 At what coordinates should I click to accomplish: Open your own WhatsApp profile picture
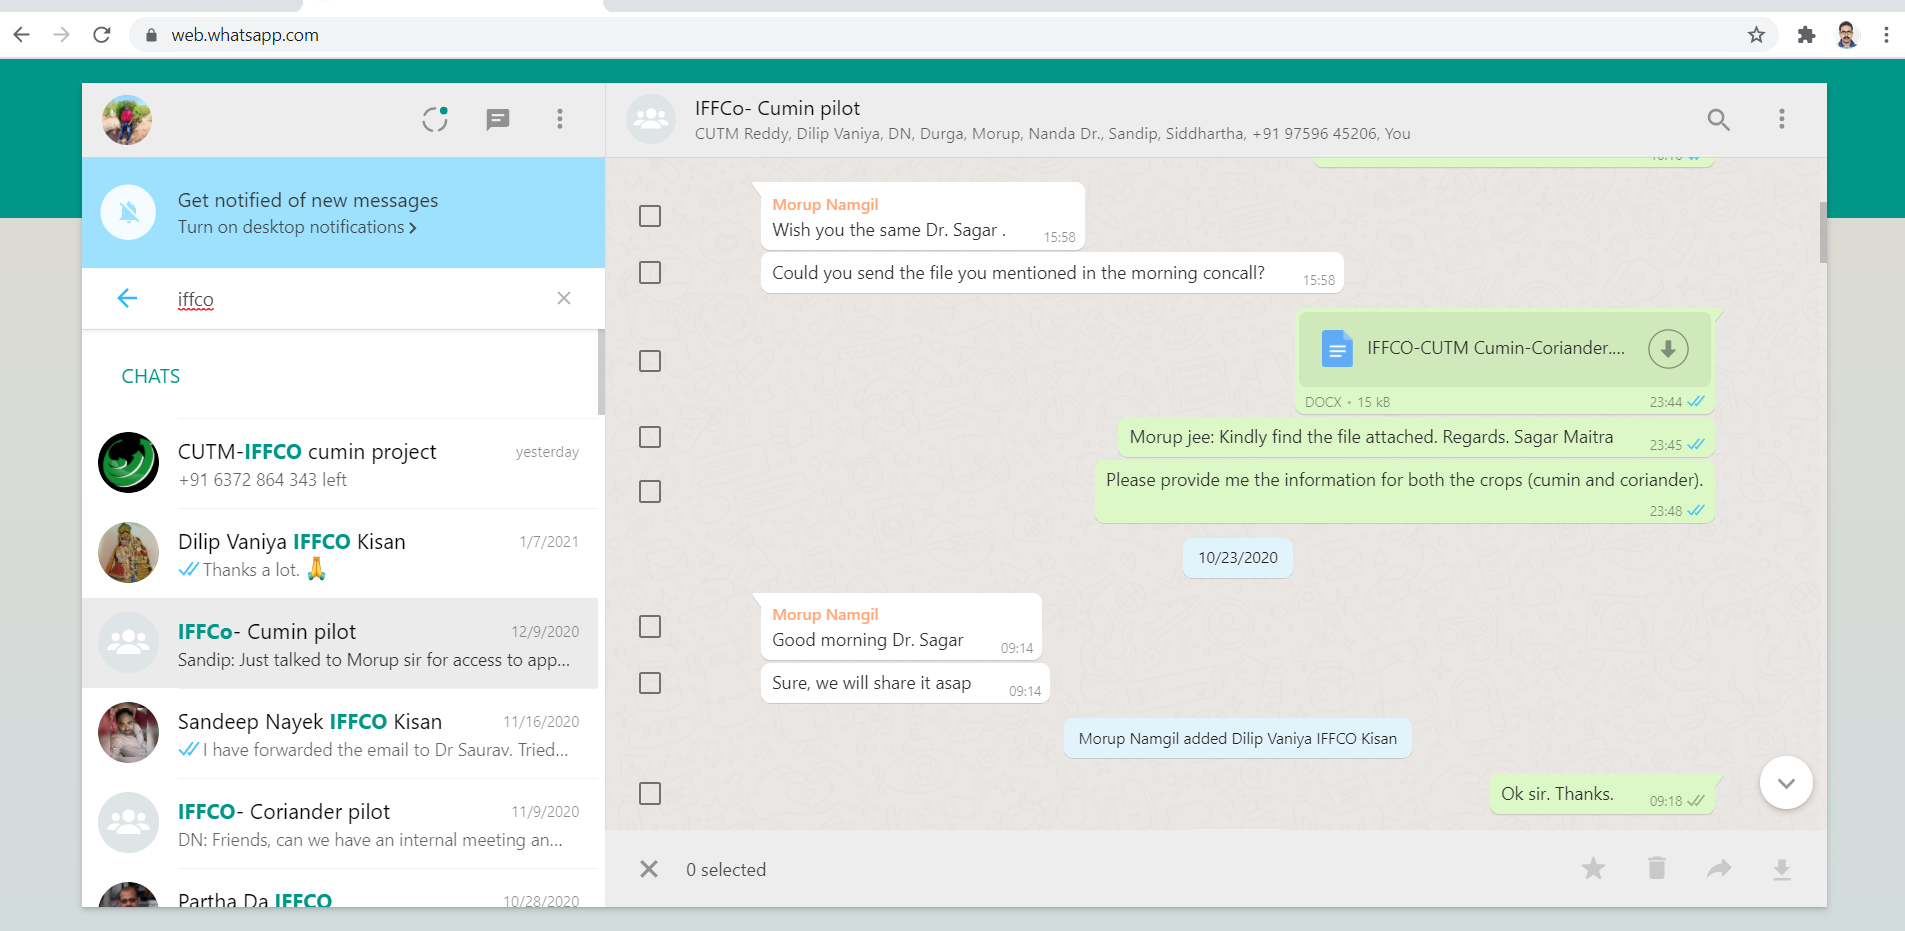pos(127,120)
